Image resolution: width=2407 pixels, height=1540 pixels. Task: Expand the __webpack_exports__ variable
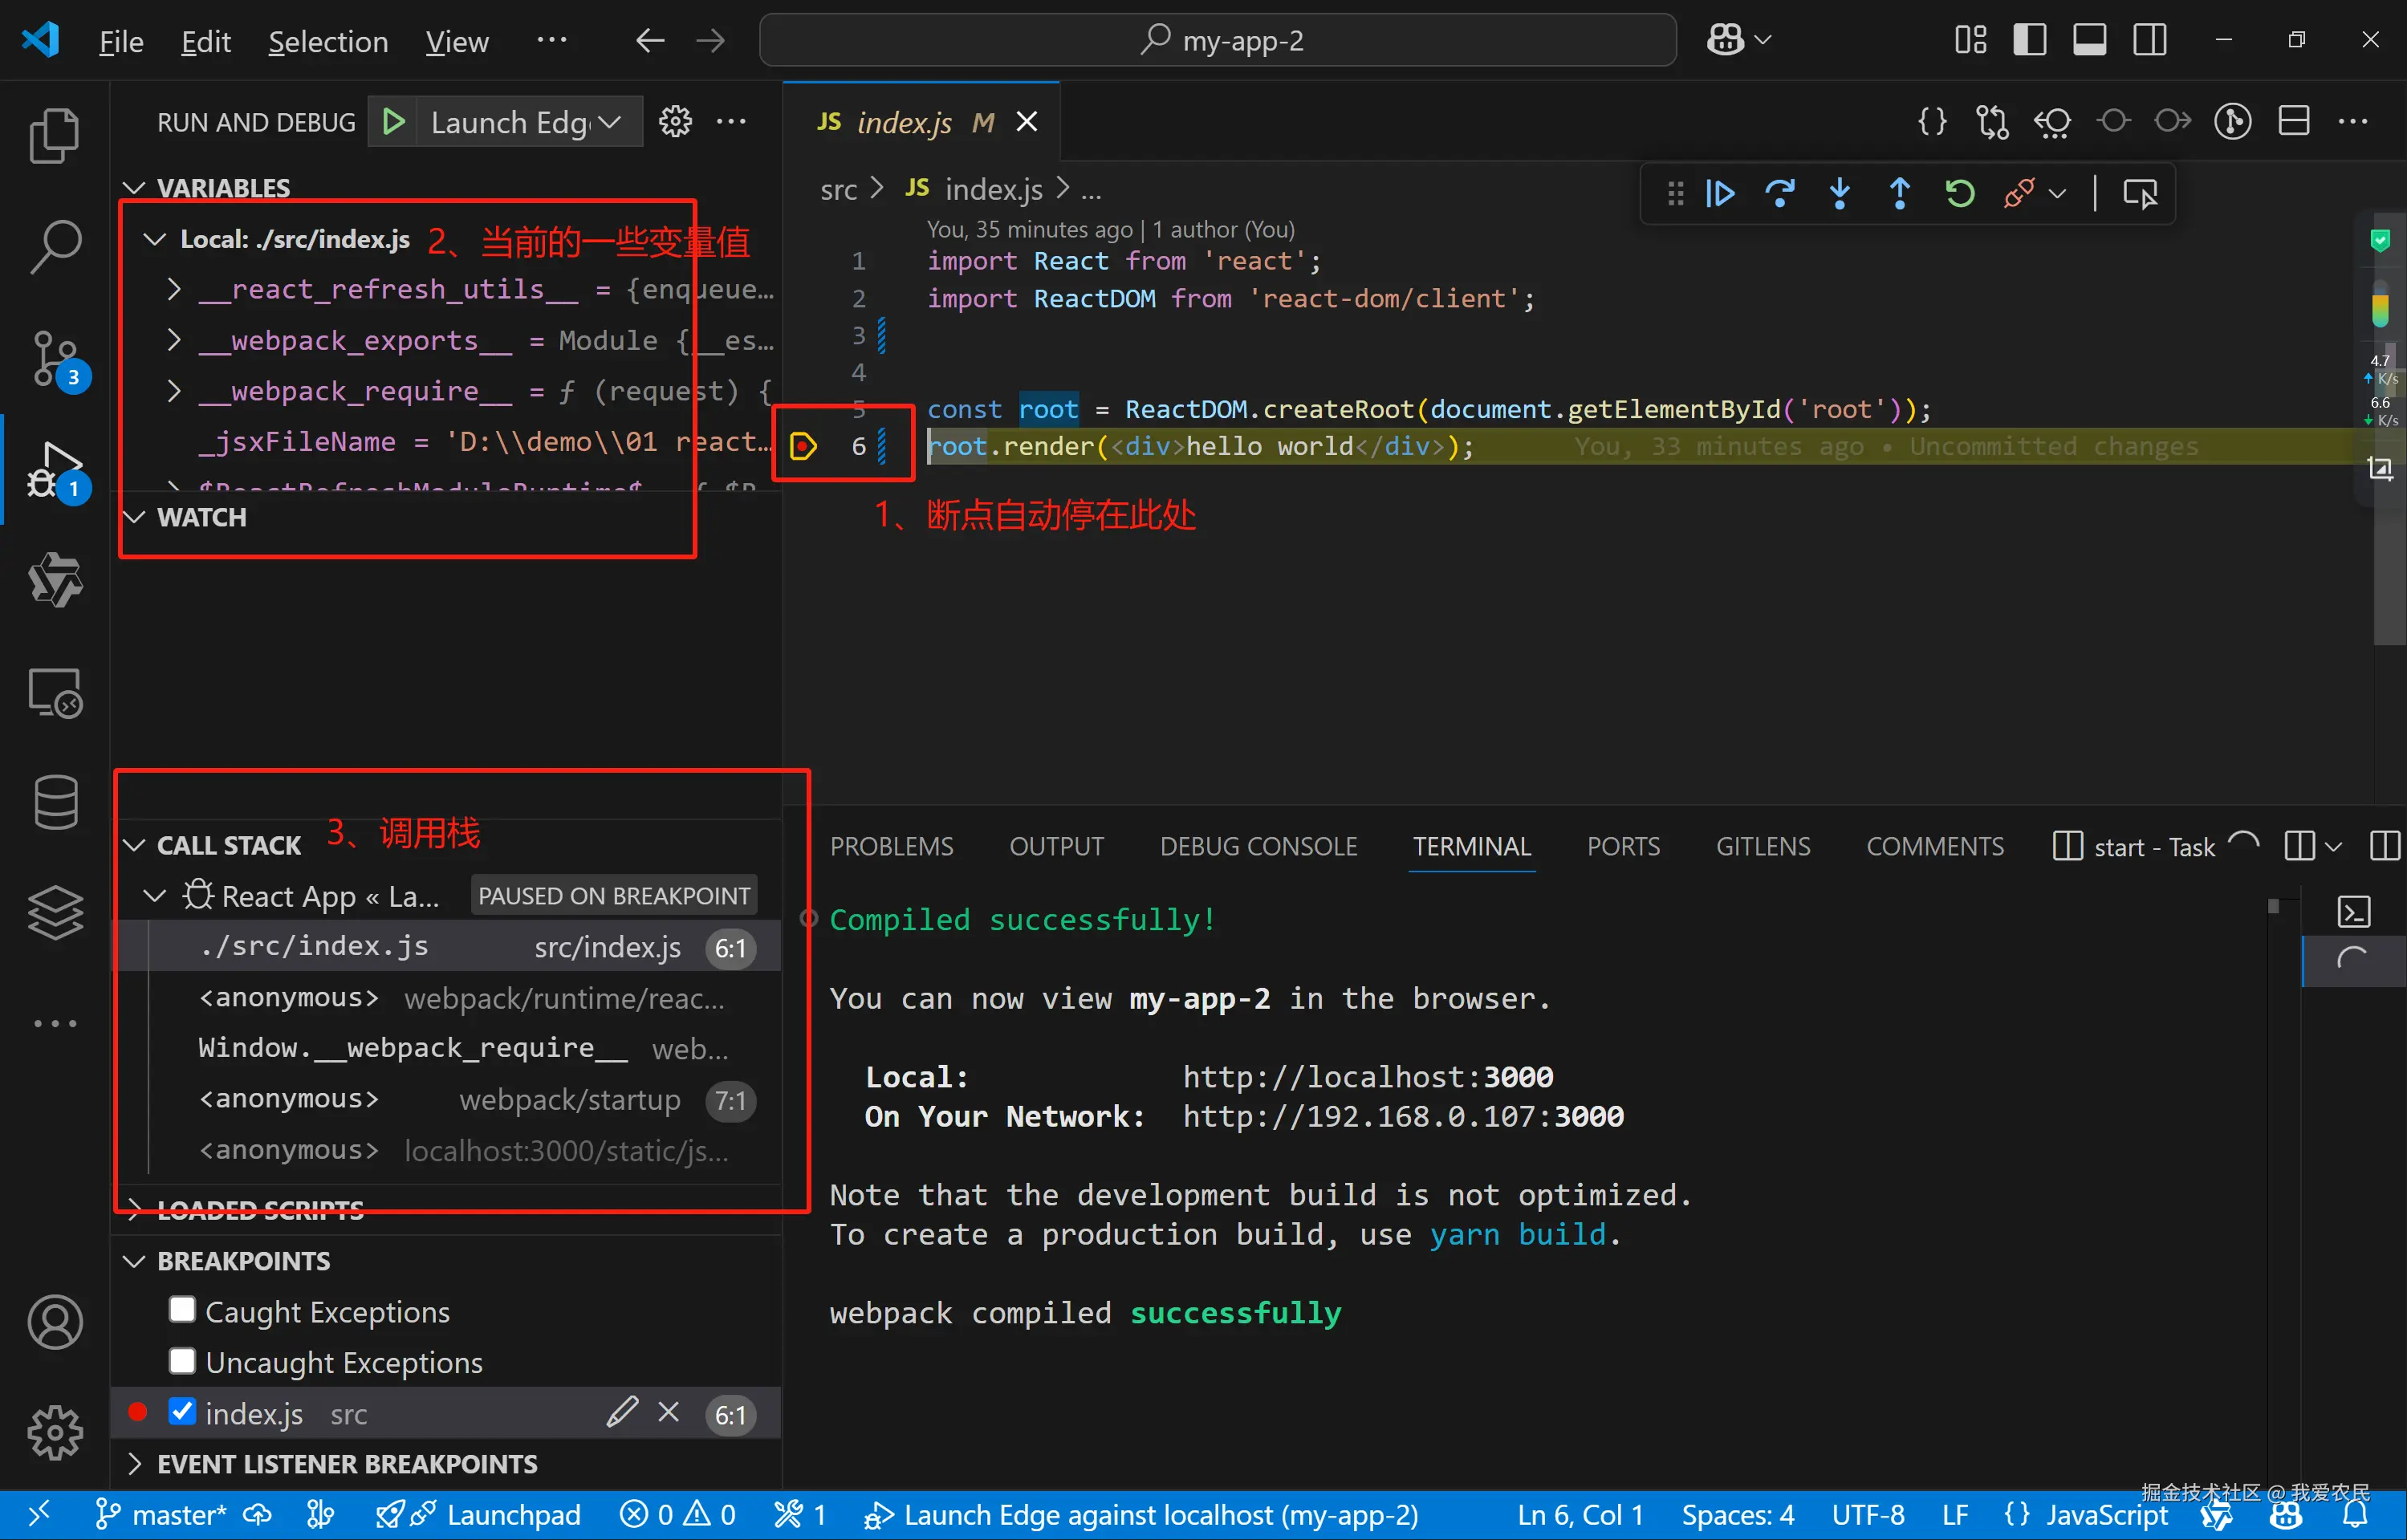[174, 340]
